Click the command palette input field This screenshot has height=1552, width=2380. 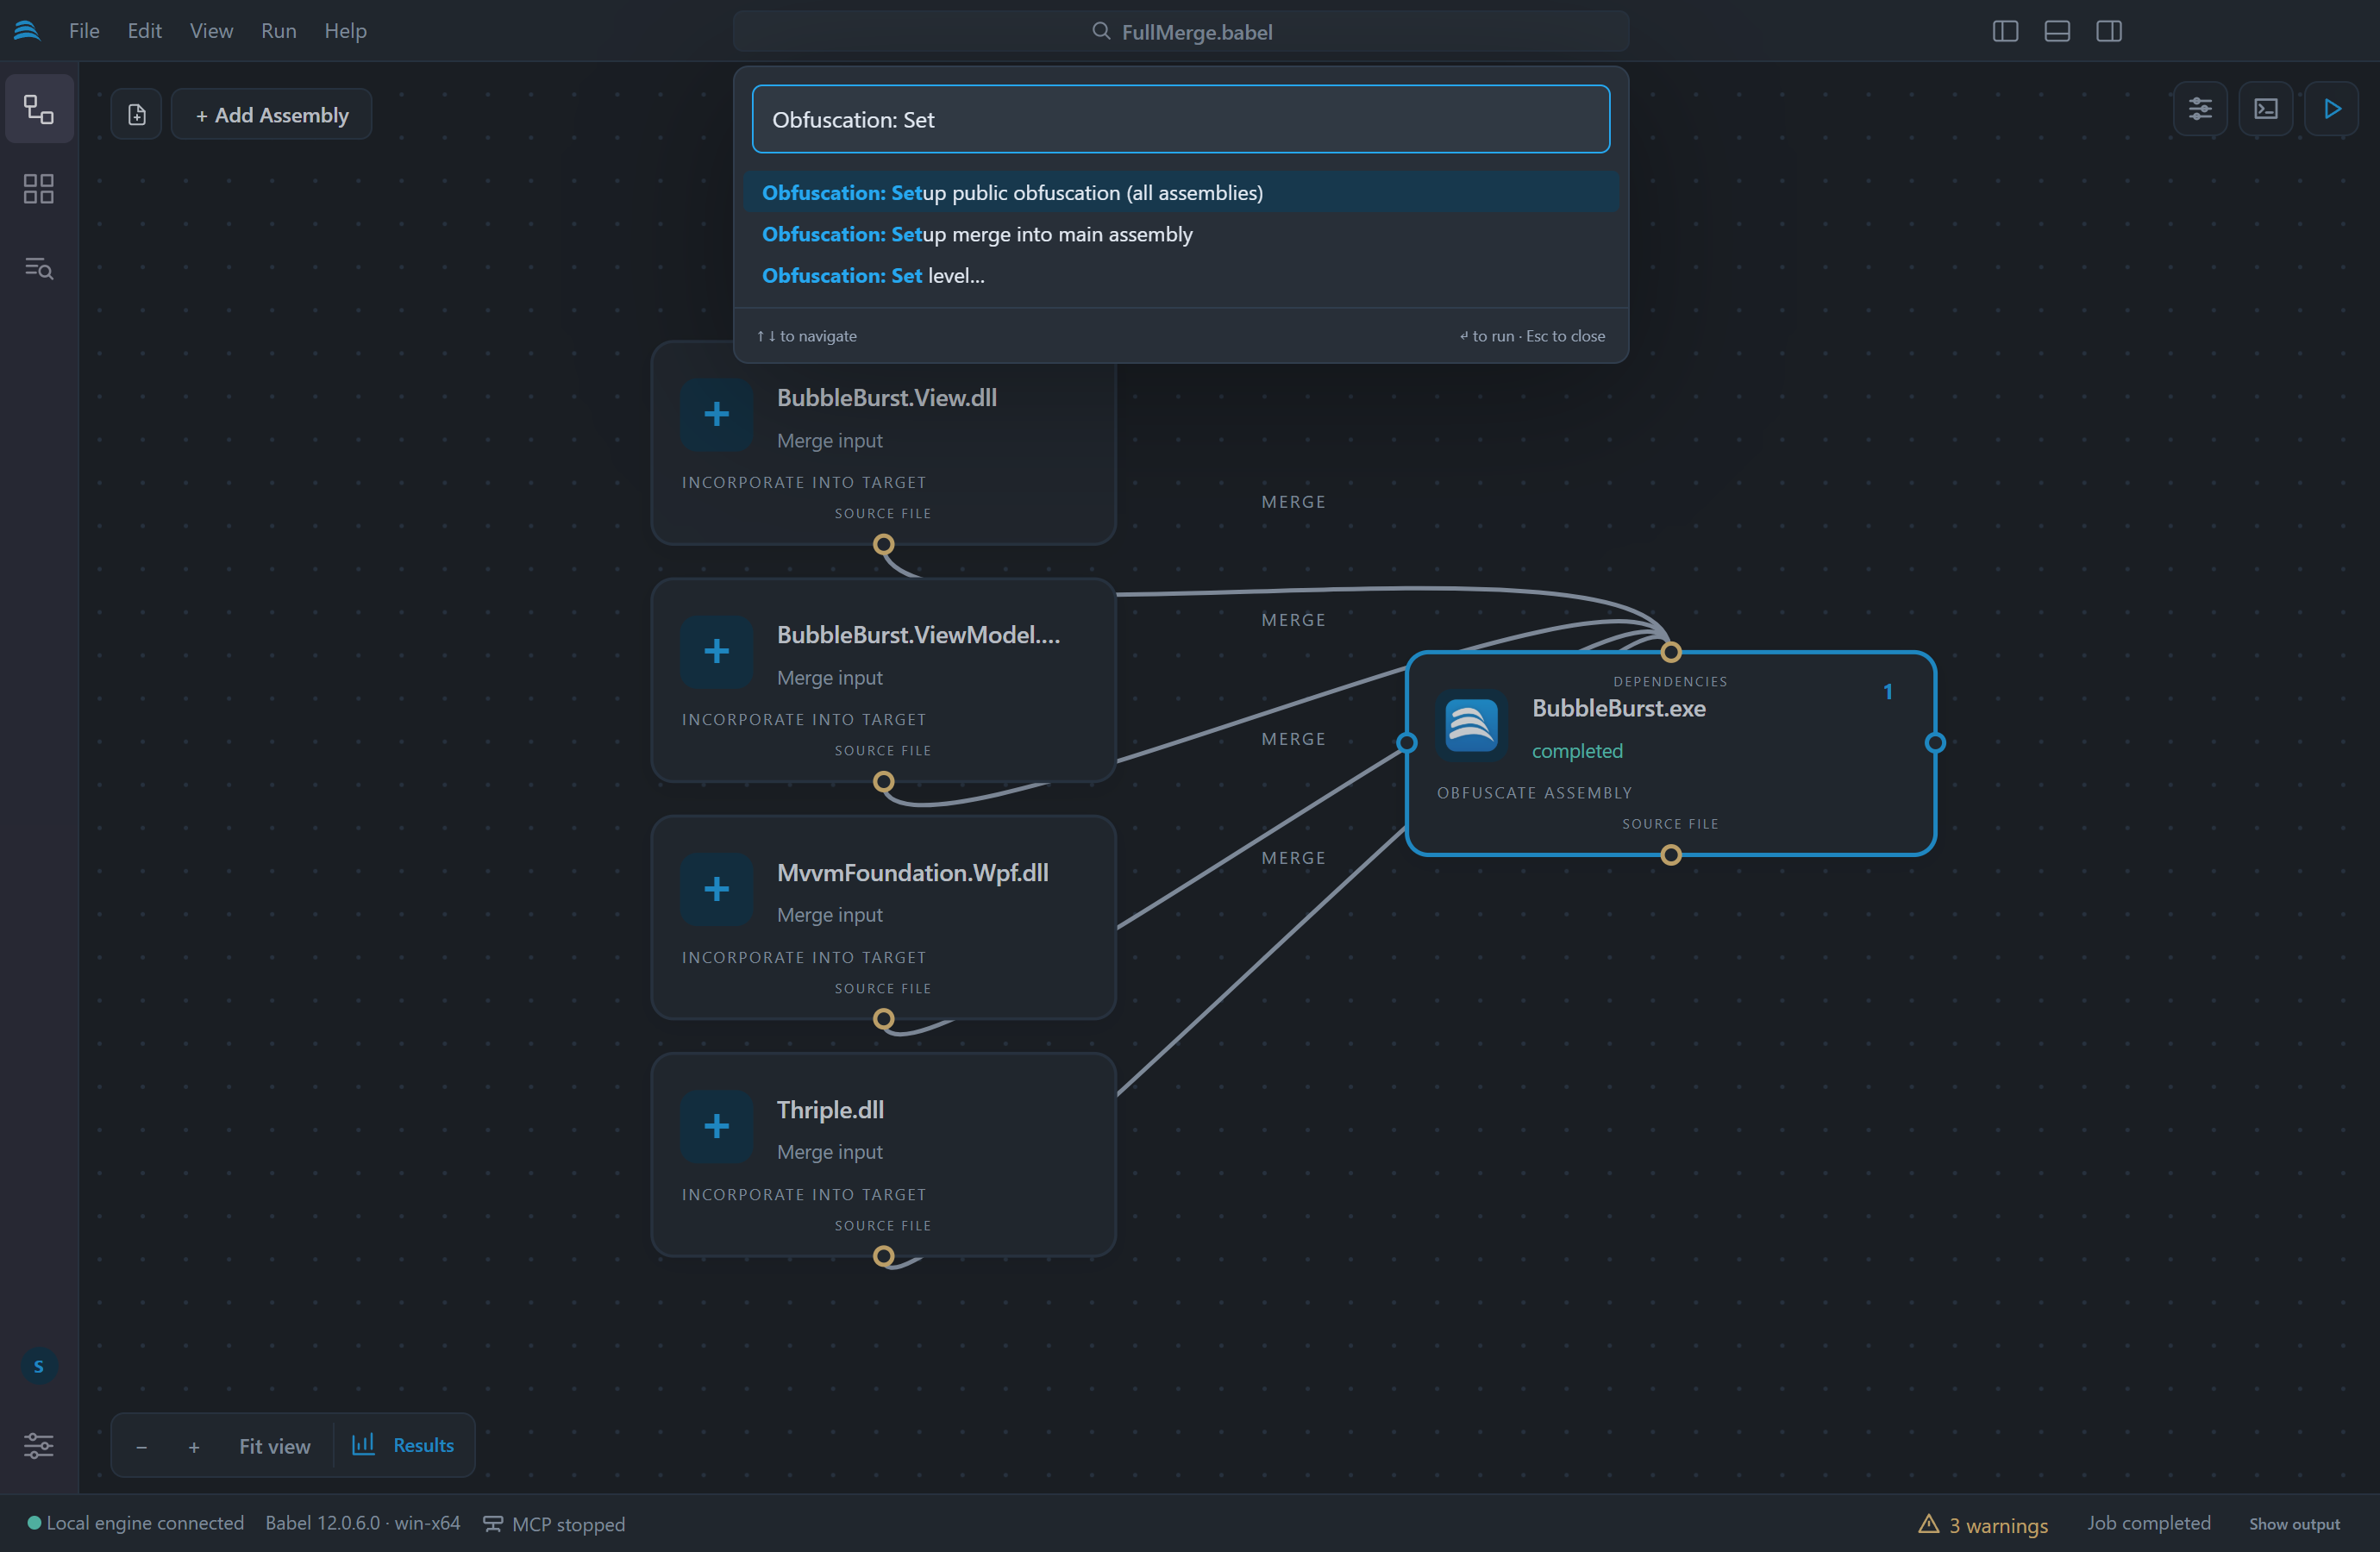[x=1180, y=119]
